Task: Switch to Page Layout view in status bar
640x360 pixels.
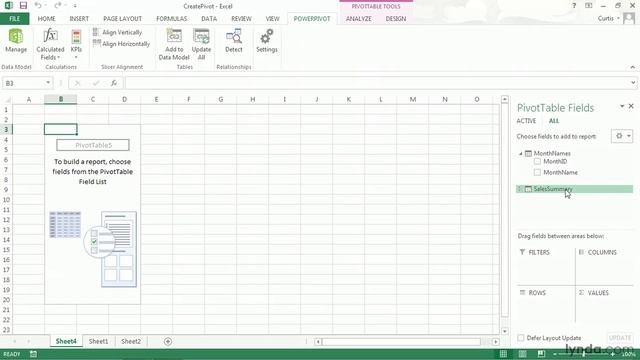Action: point(522,354)
